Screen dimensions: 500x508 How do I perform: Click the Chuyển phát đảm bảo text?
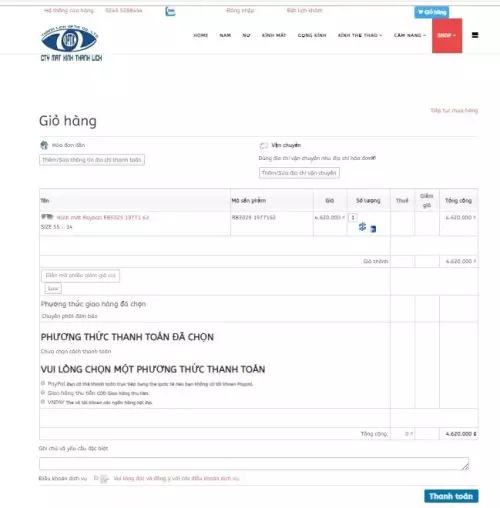[x=69, y=316]
